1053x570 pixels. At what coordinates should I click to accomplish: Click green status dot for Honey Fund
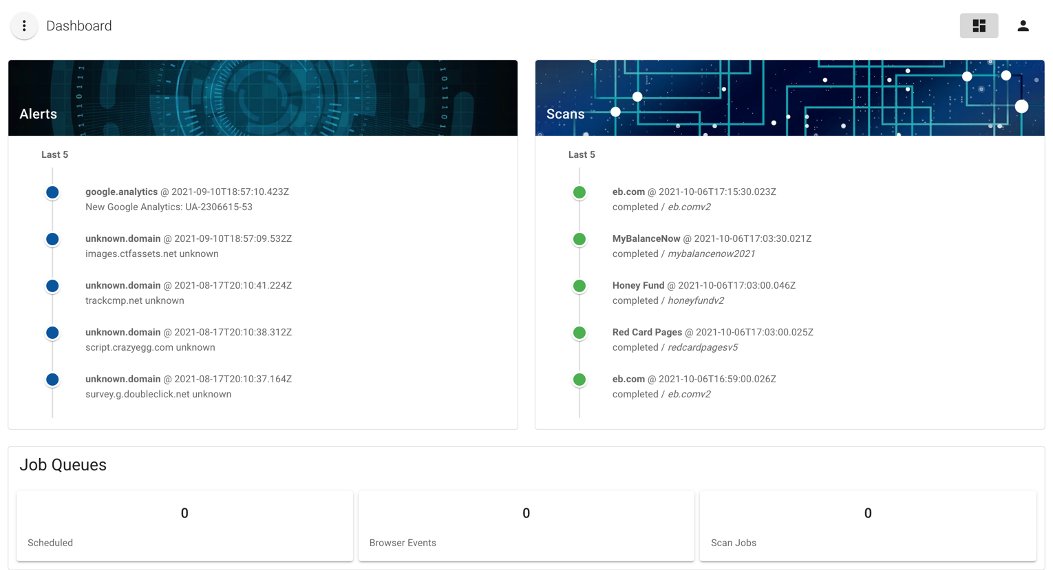click(579, 287)
